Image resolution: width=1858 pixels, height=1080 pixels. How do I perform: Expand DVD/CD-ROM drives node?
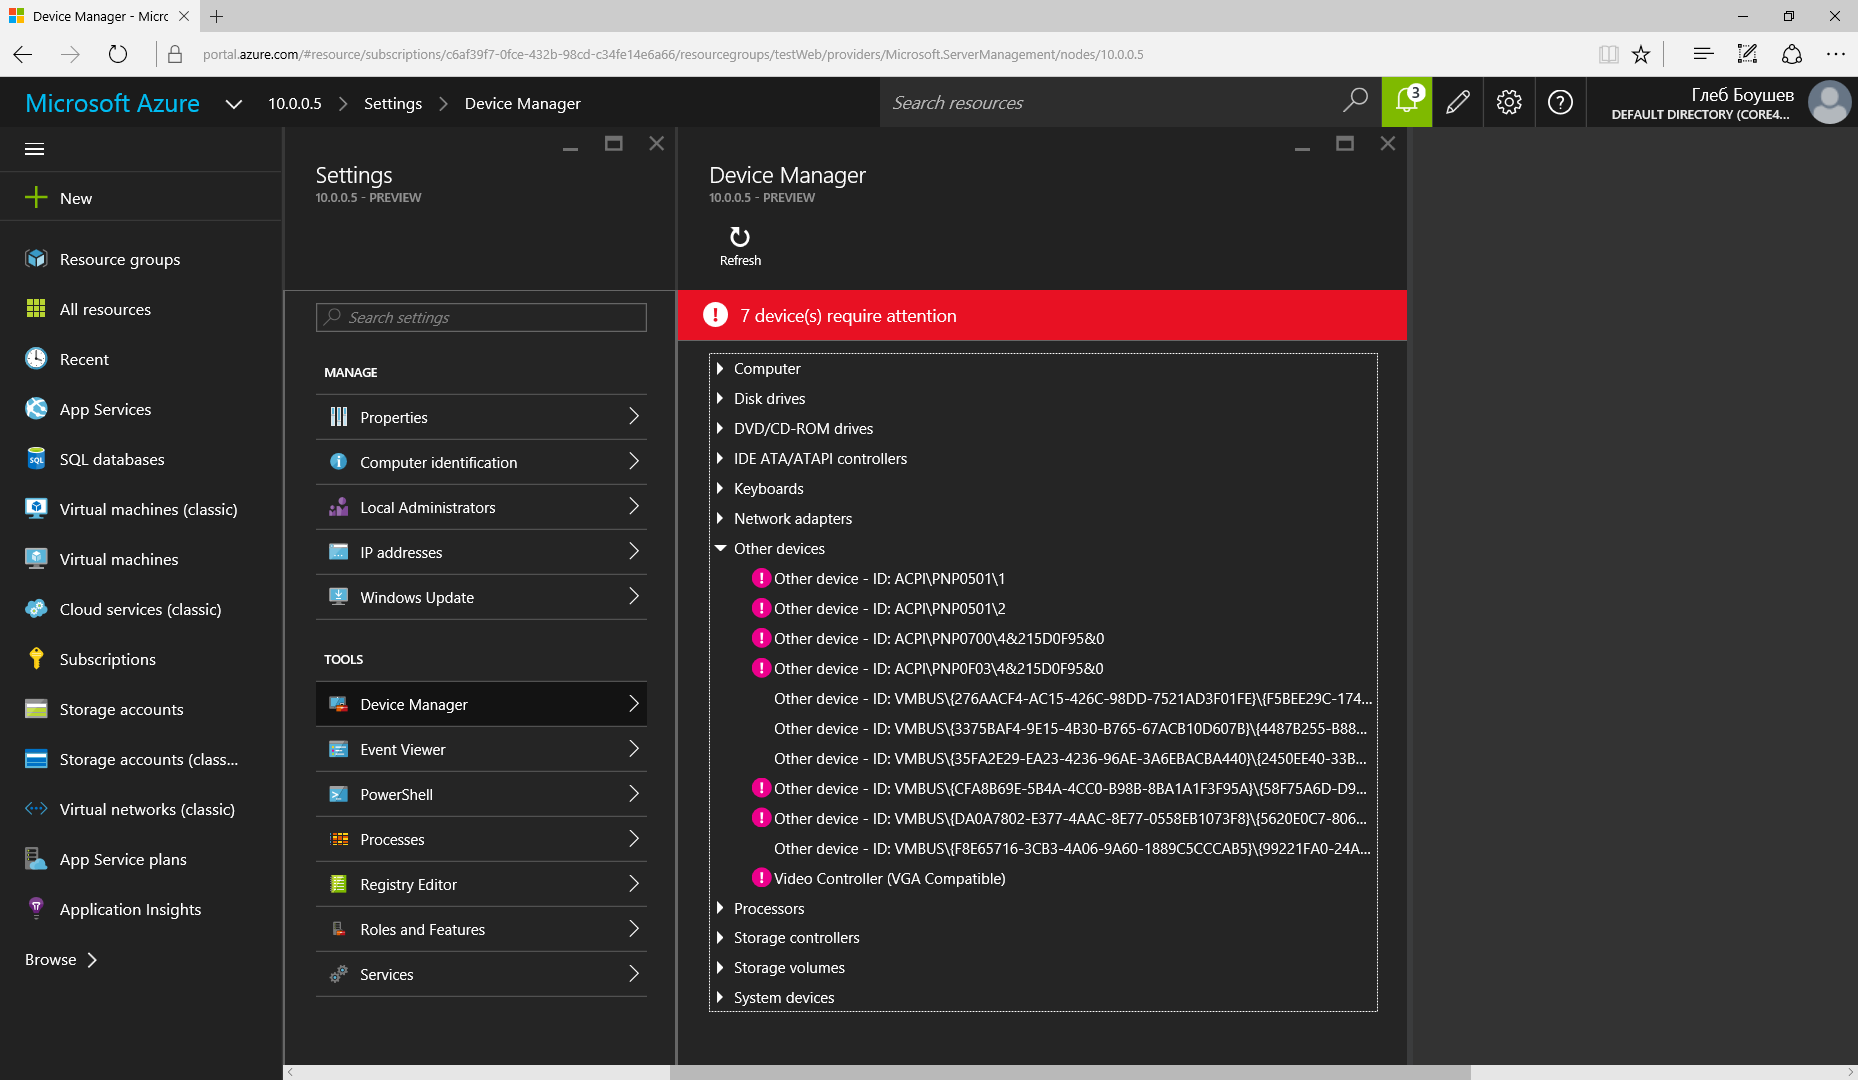coord(720,428)
